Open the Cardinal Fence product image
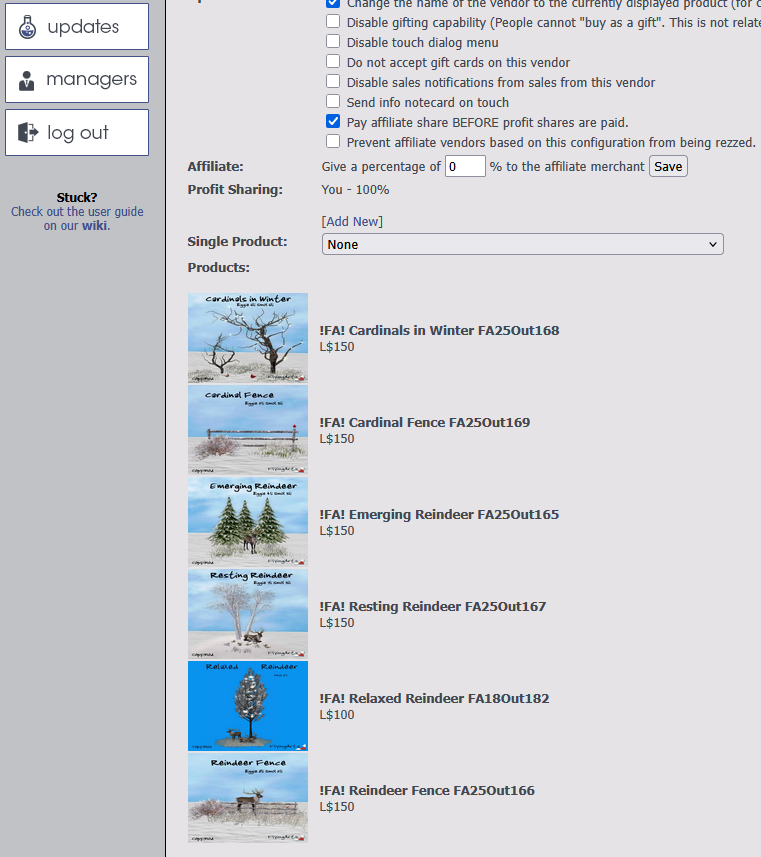 (248, 430)
